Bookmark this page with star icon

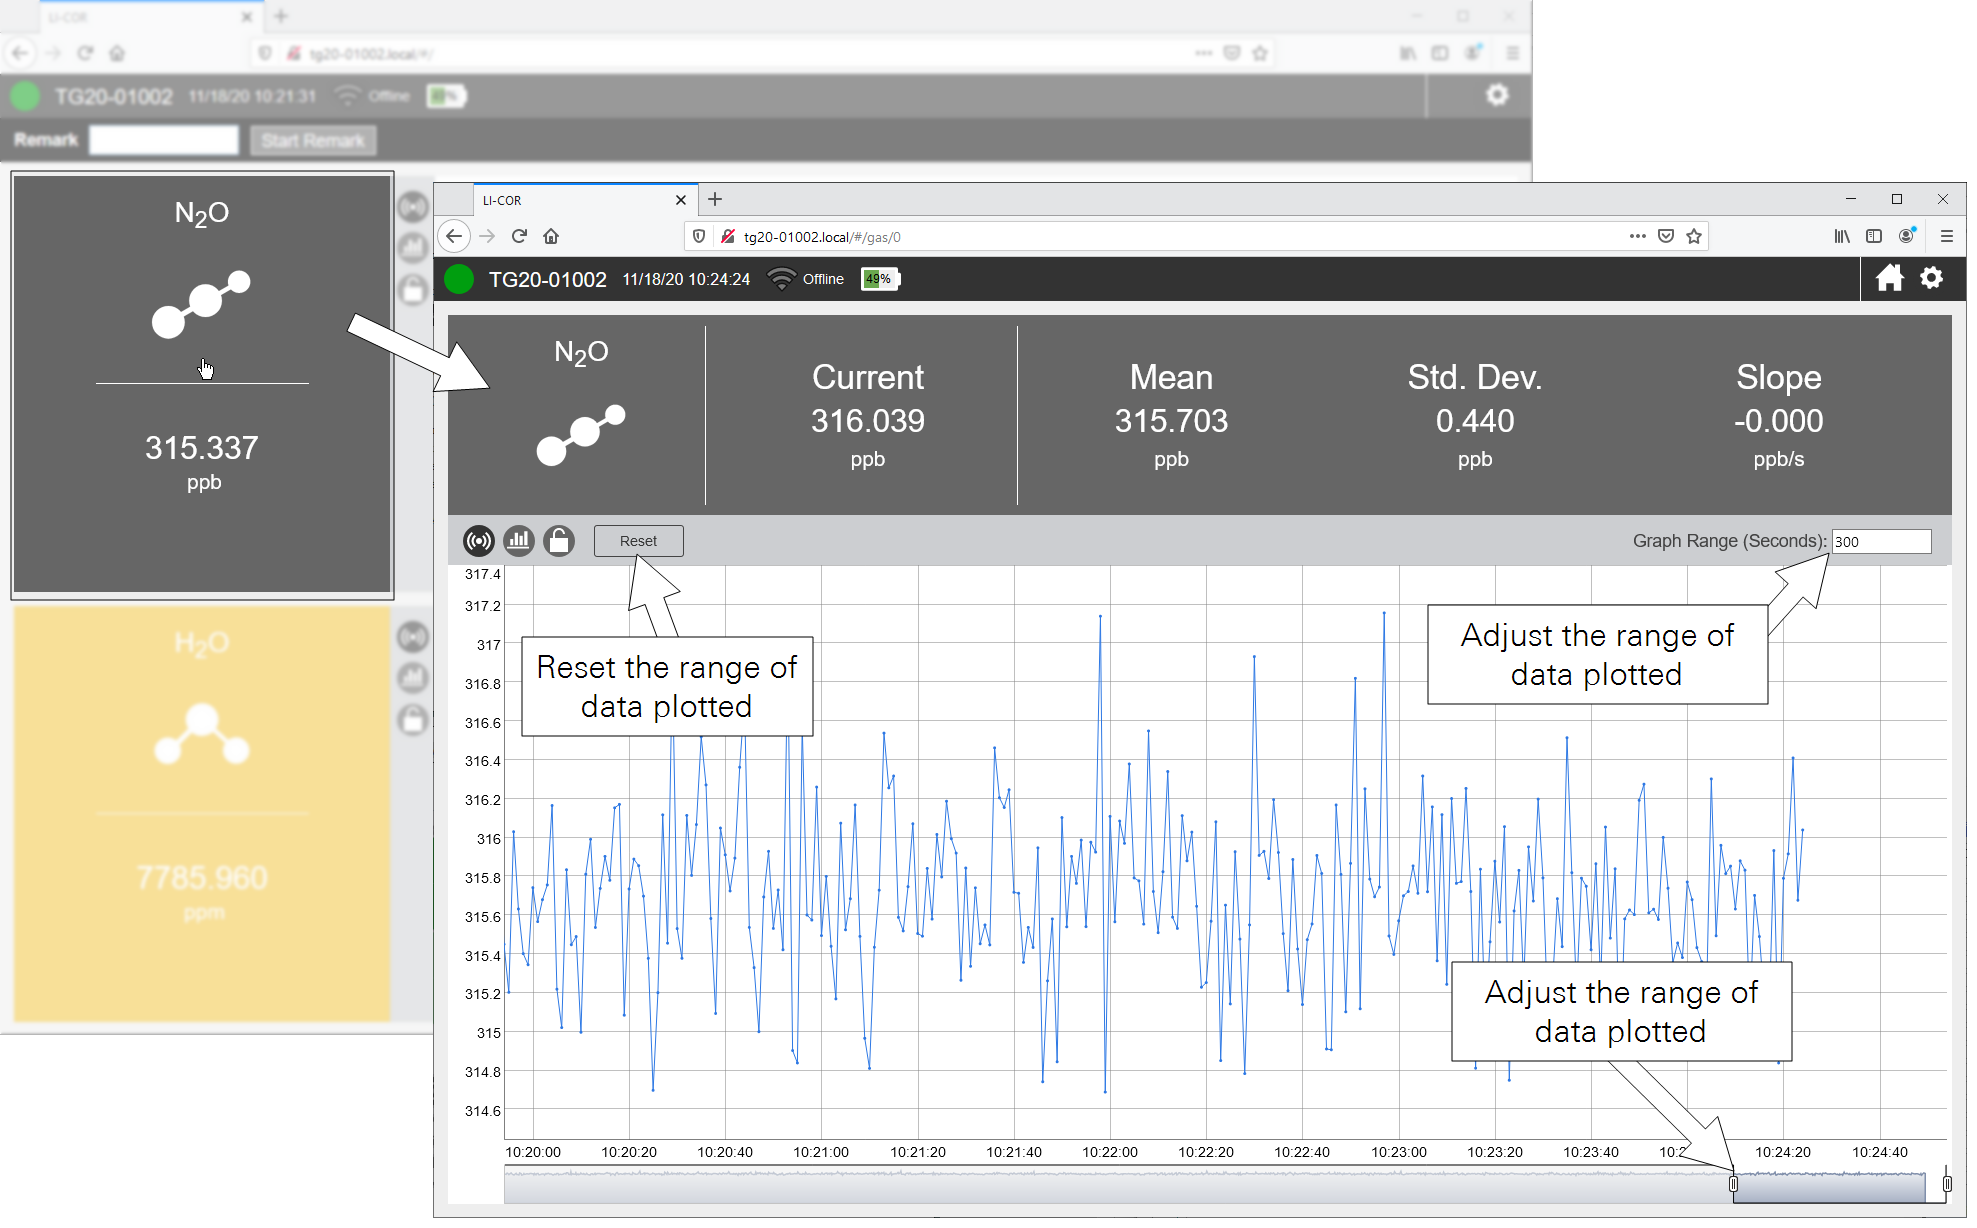pos(1694,236)
